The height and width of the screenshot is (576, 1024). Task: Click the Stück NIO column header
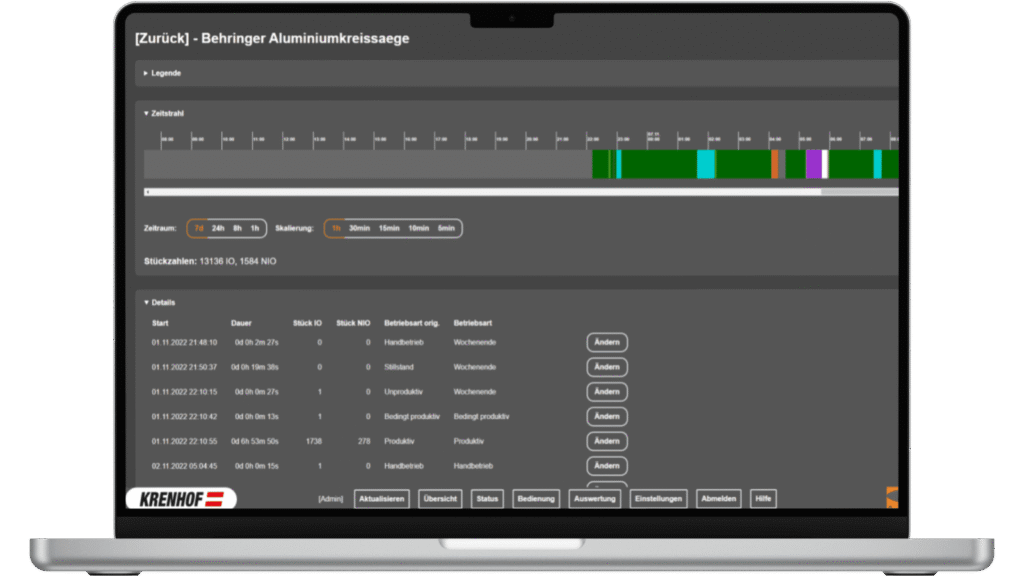click(353, 323)
